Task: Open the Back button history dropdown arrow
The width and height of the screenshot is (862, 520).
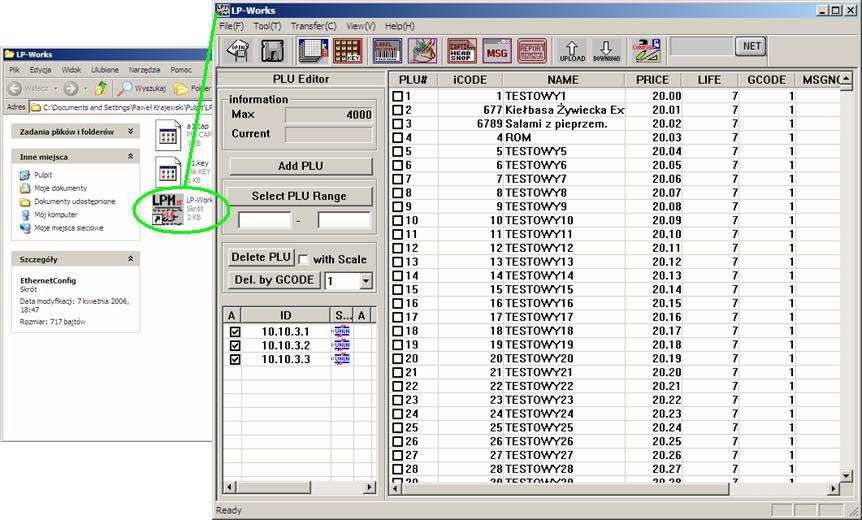Action: point(56,88)
